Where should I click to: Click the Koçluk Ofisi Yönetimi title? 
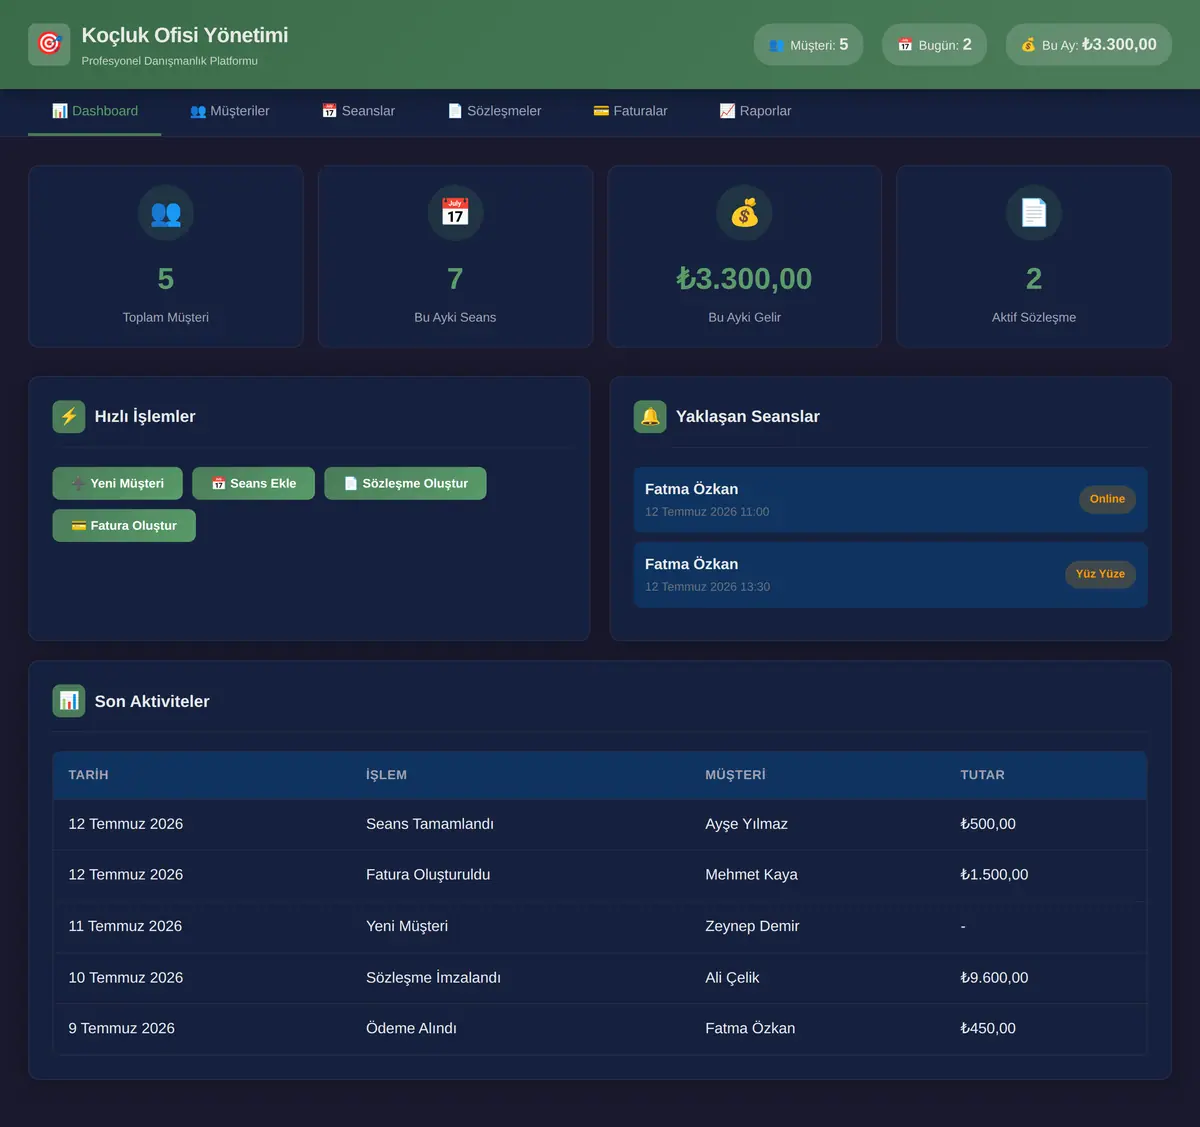click(185, 35)
